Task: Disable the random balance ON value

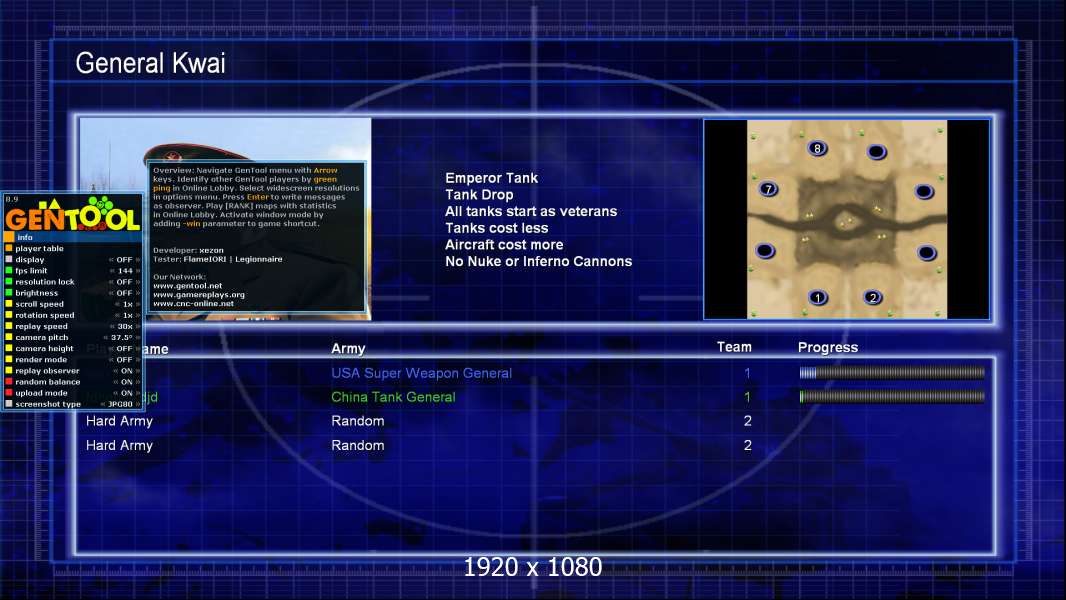Action: point(126,381)
